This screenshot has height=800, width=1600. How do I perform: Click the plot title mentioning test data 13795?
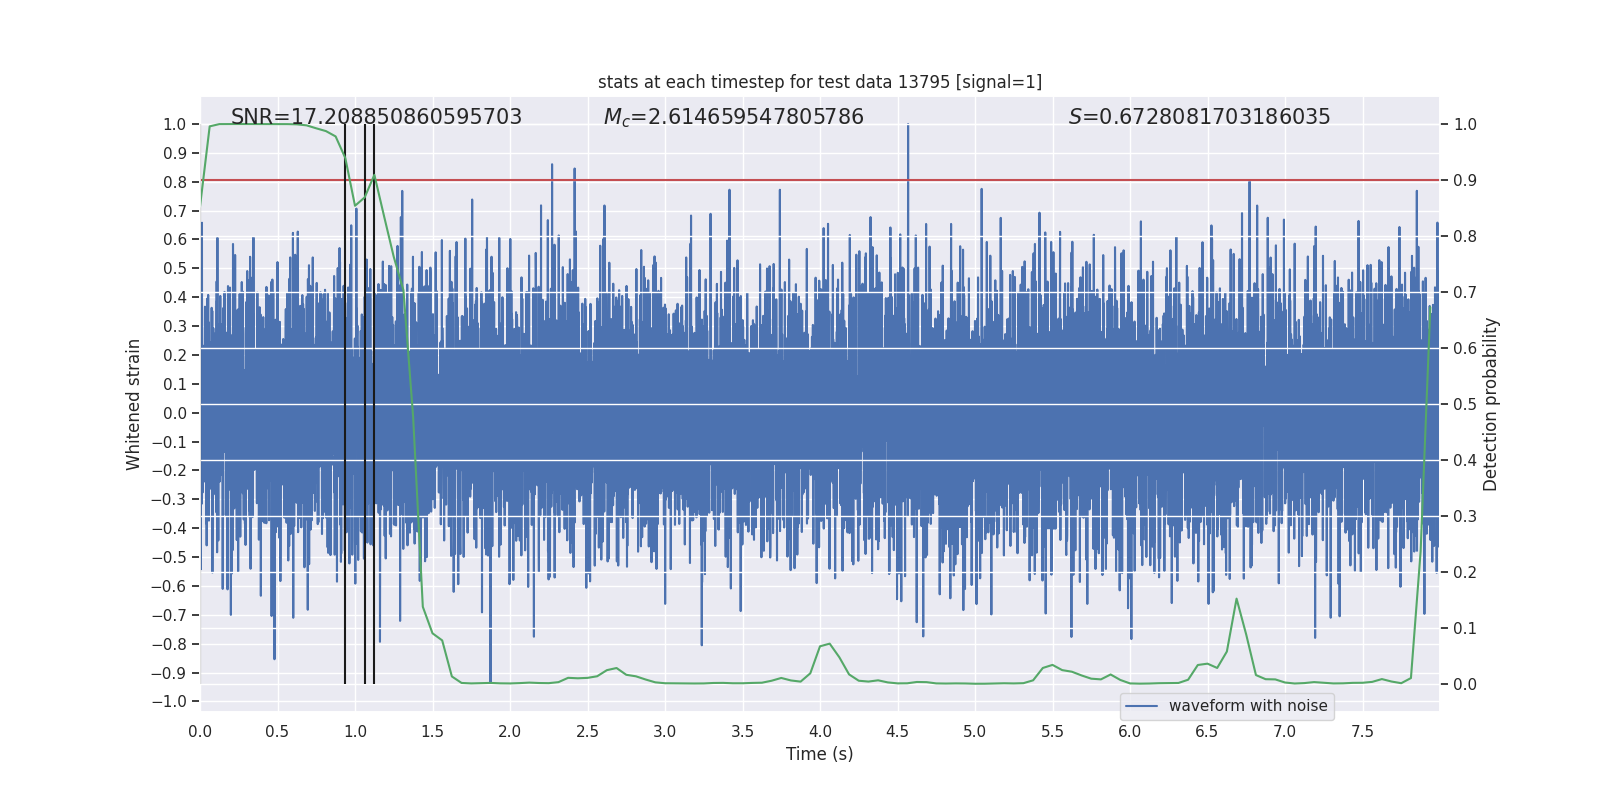819,82
